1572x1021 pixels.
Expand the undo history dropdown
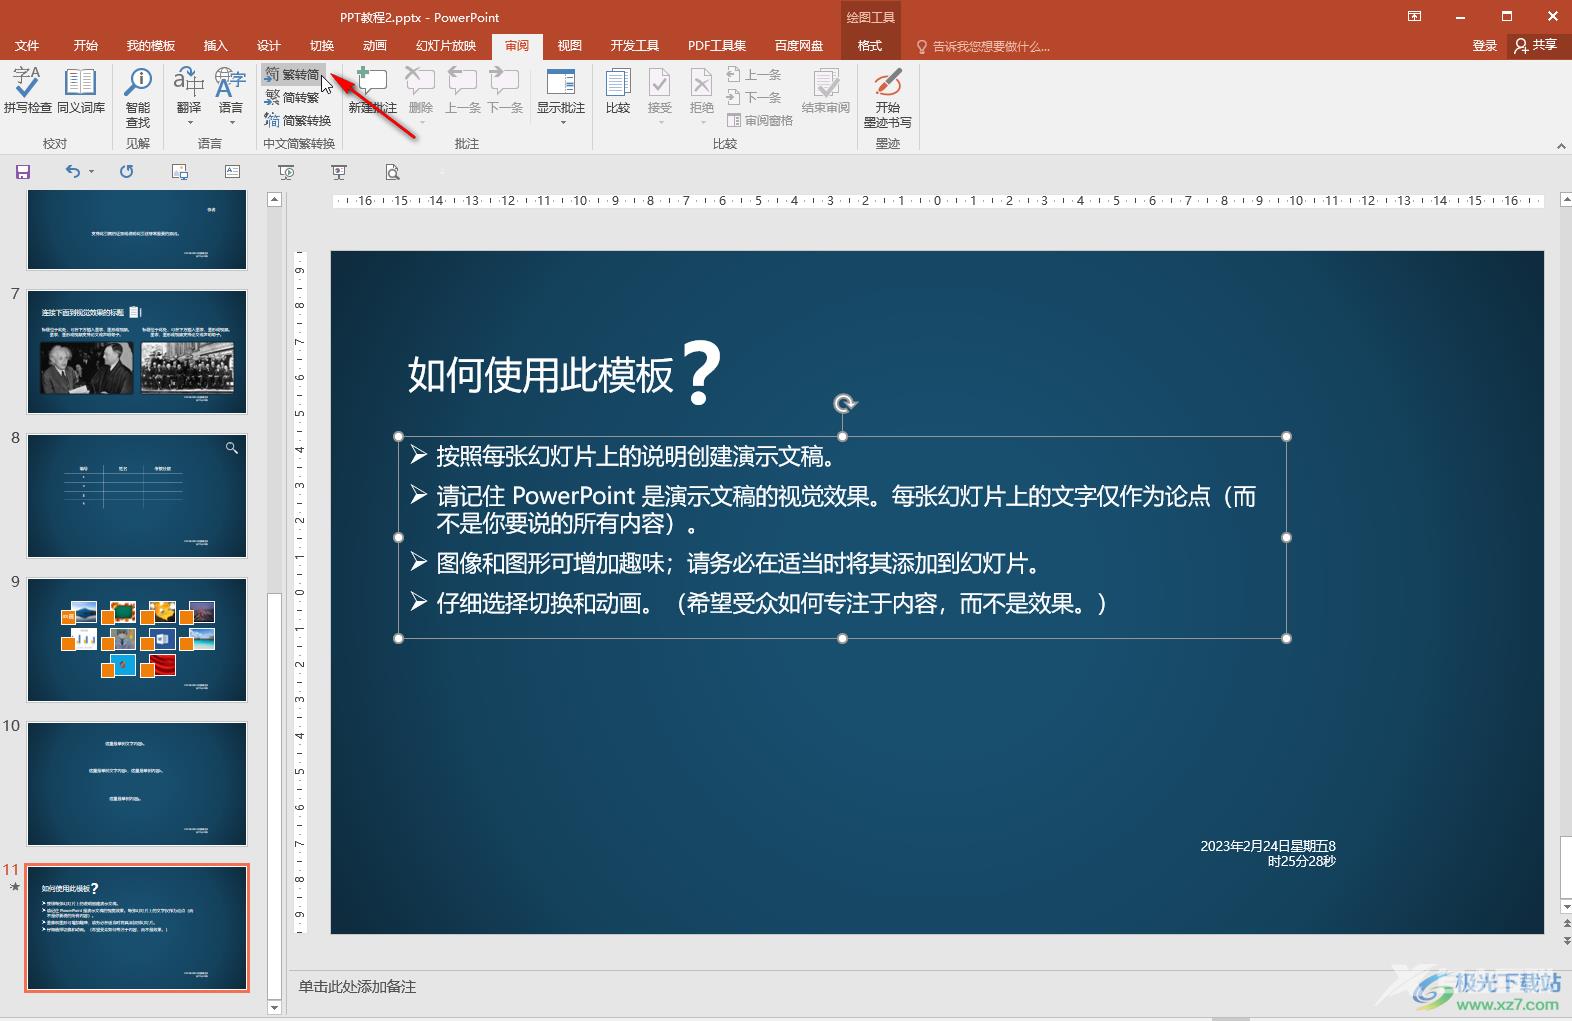coord(91,172)
